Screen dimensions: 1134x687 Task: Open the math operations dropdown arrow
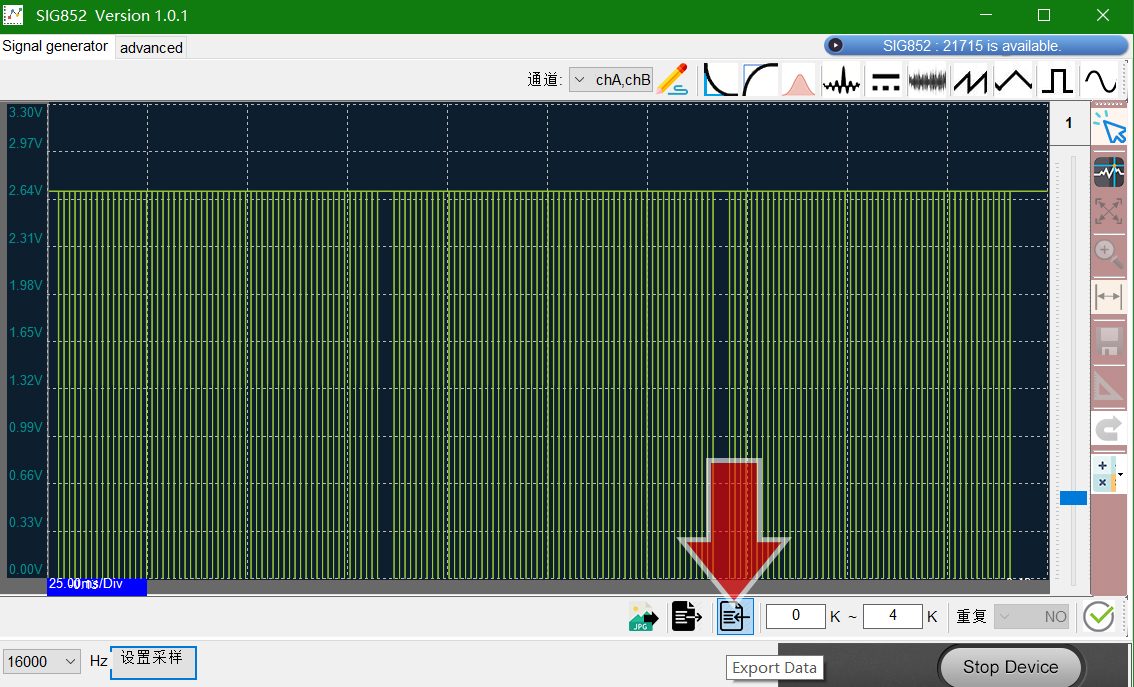coord(1120,474)
